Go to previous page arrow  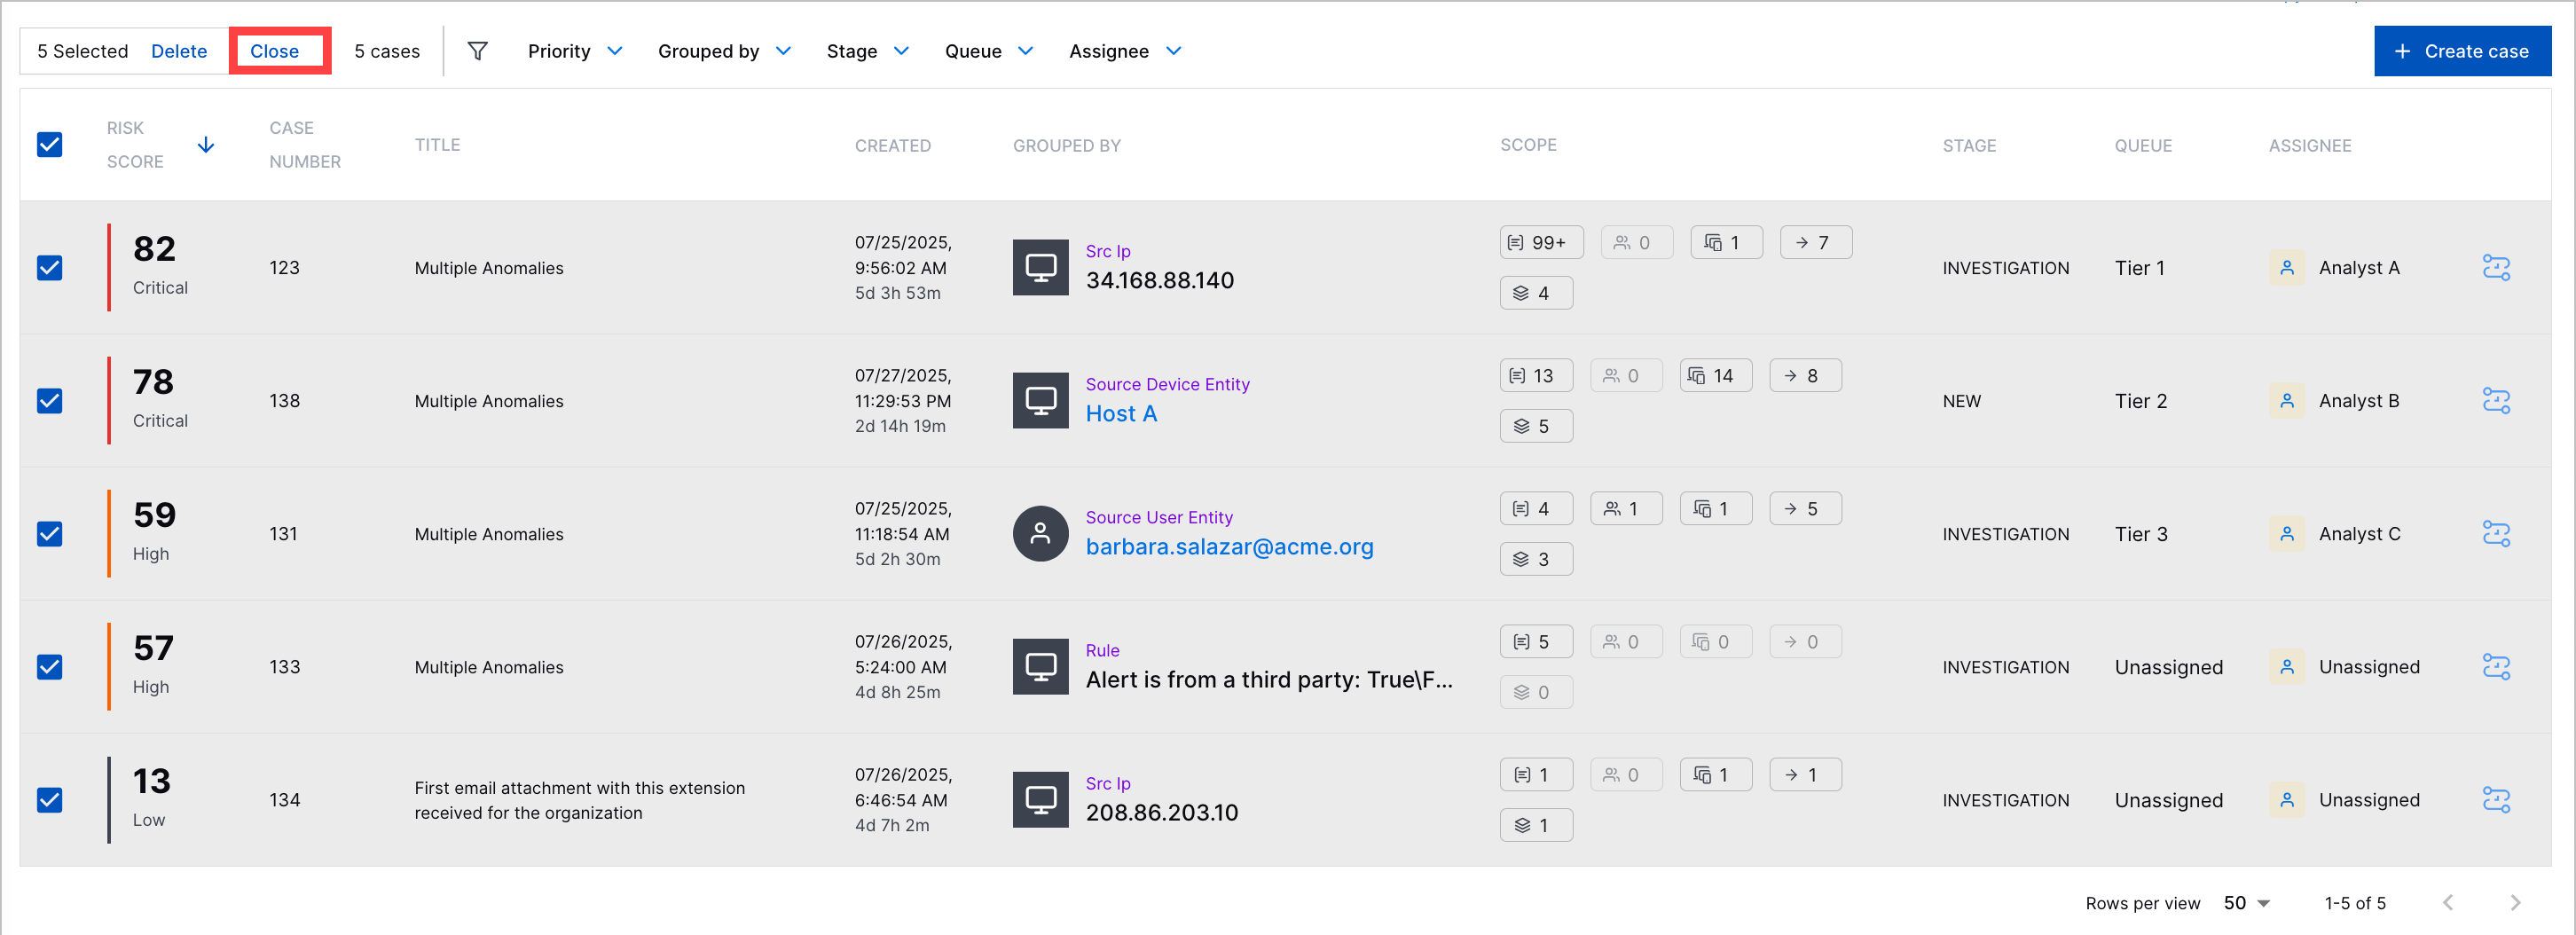pyautogui.click(x=2447, y=903)
